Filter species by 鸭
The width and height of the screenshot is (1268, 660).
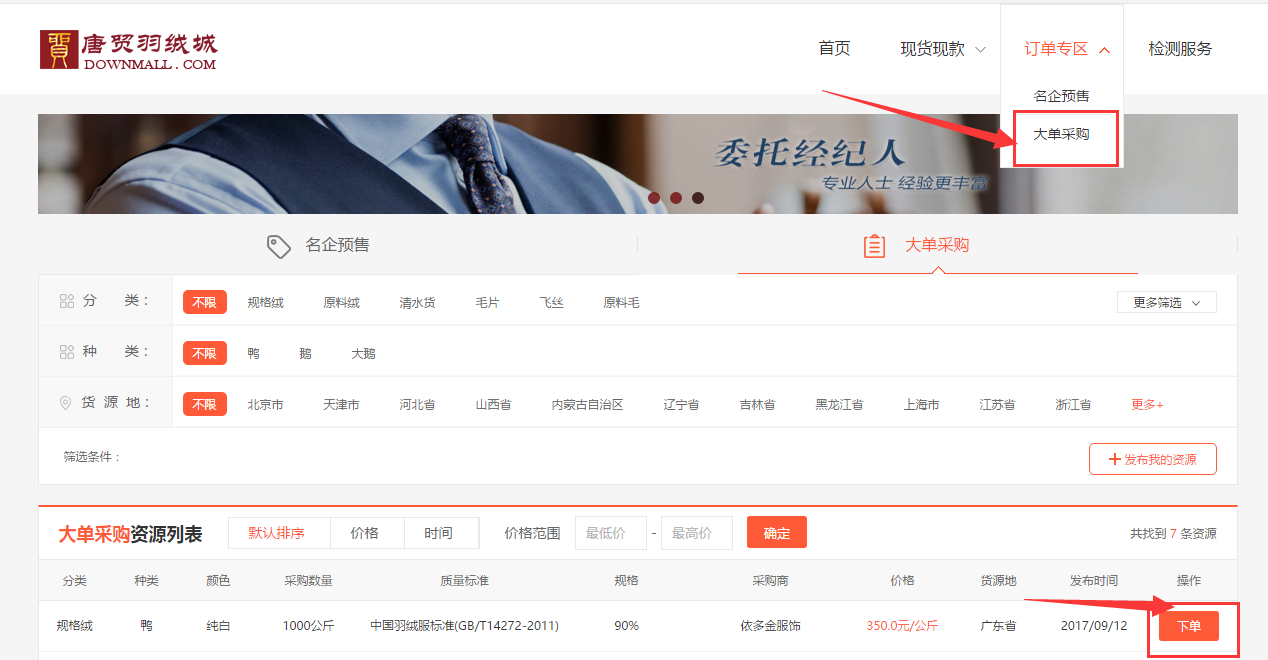coord(254,353)
